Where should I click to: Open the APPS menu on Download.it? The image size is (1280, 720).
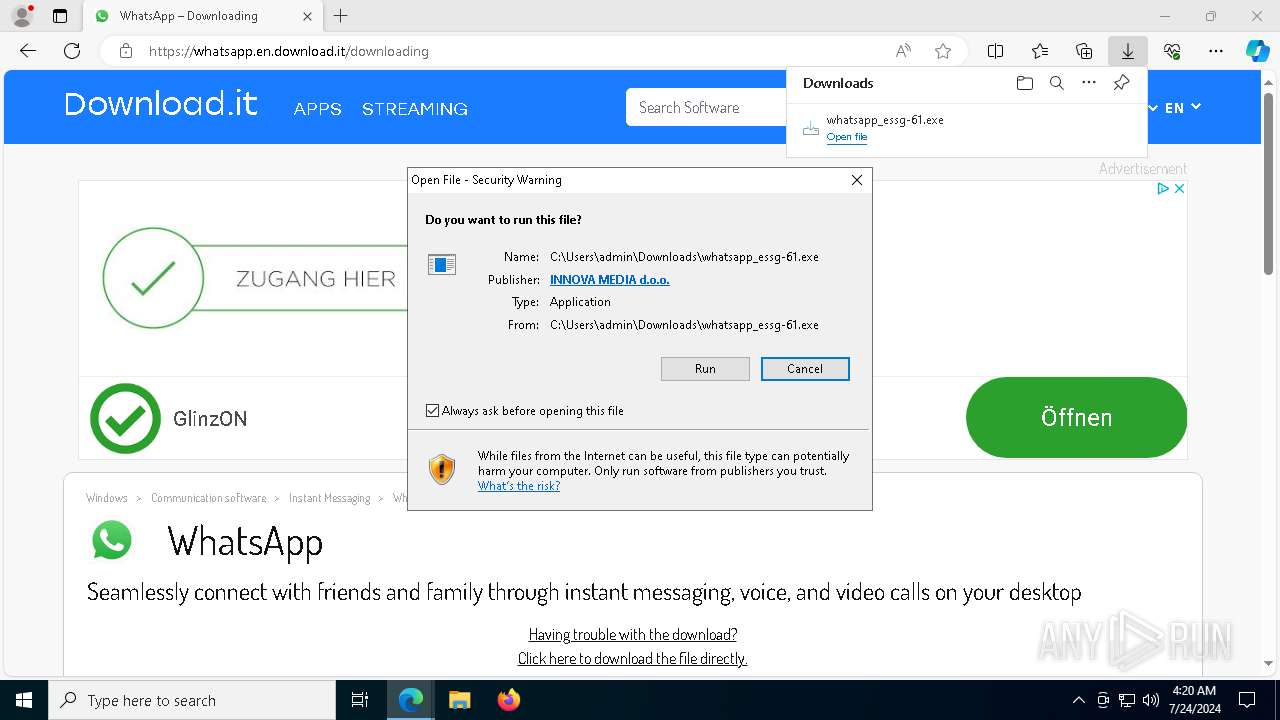tap(318, 109)
